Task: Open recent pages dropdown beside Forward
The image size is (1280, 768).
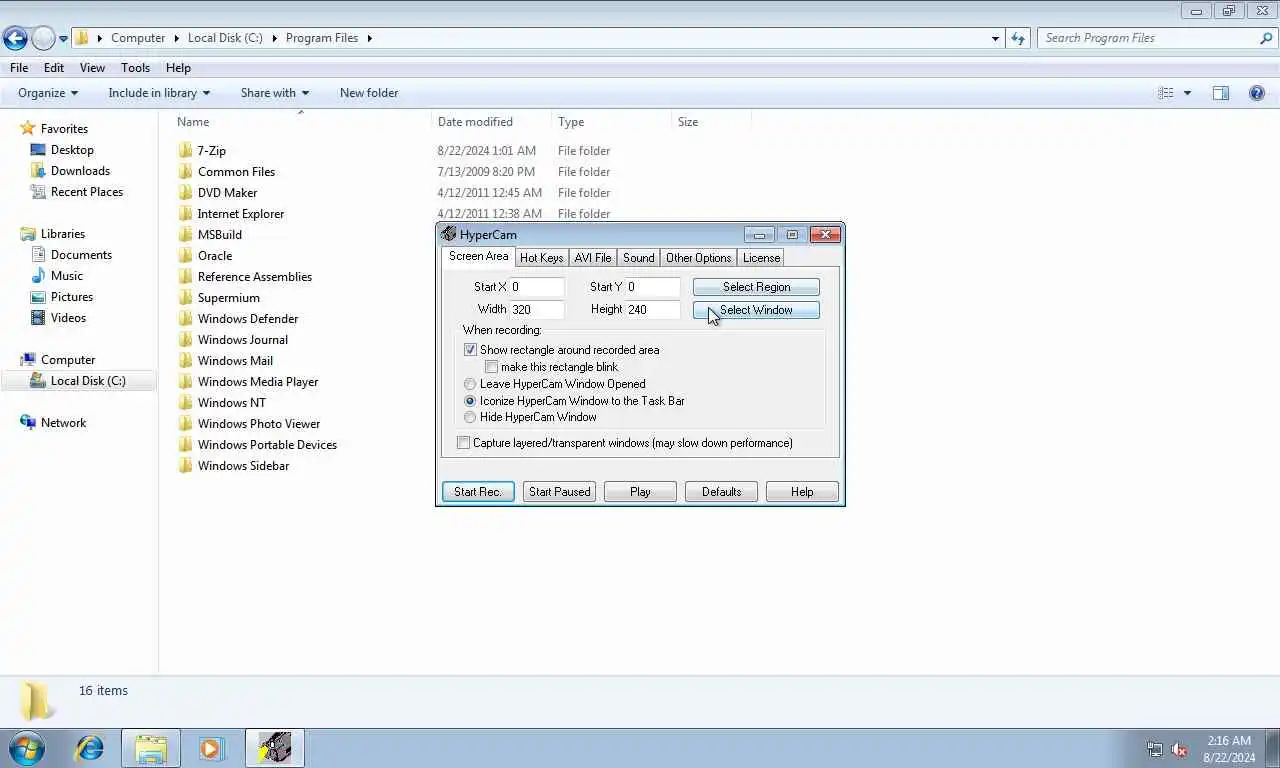Action: click(x=63, y=38)
